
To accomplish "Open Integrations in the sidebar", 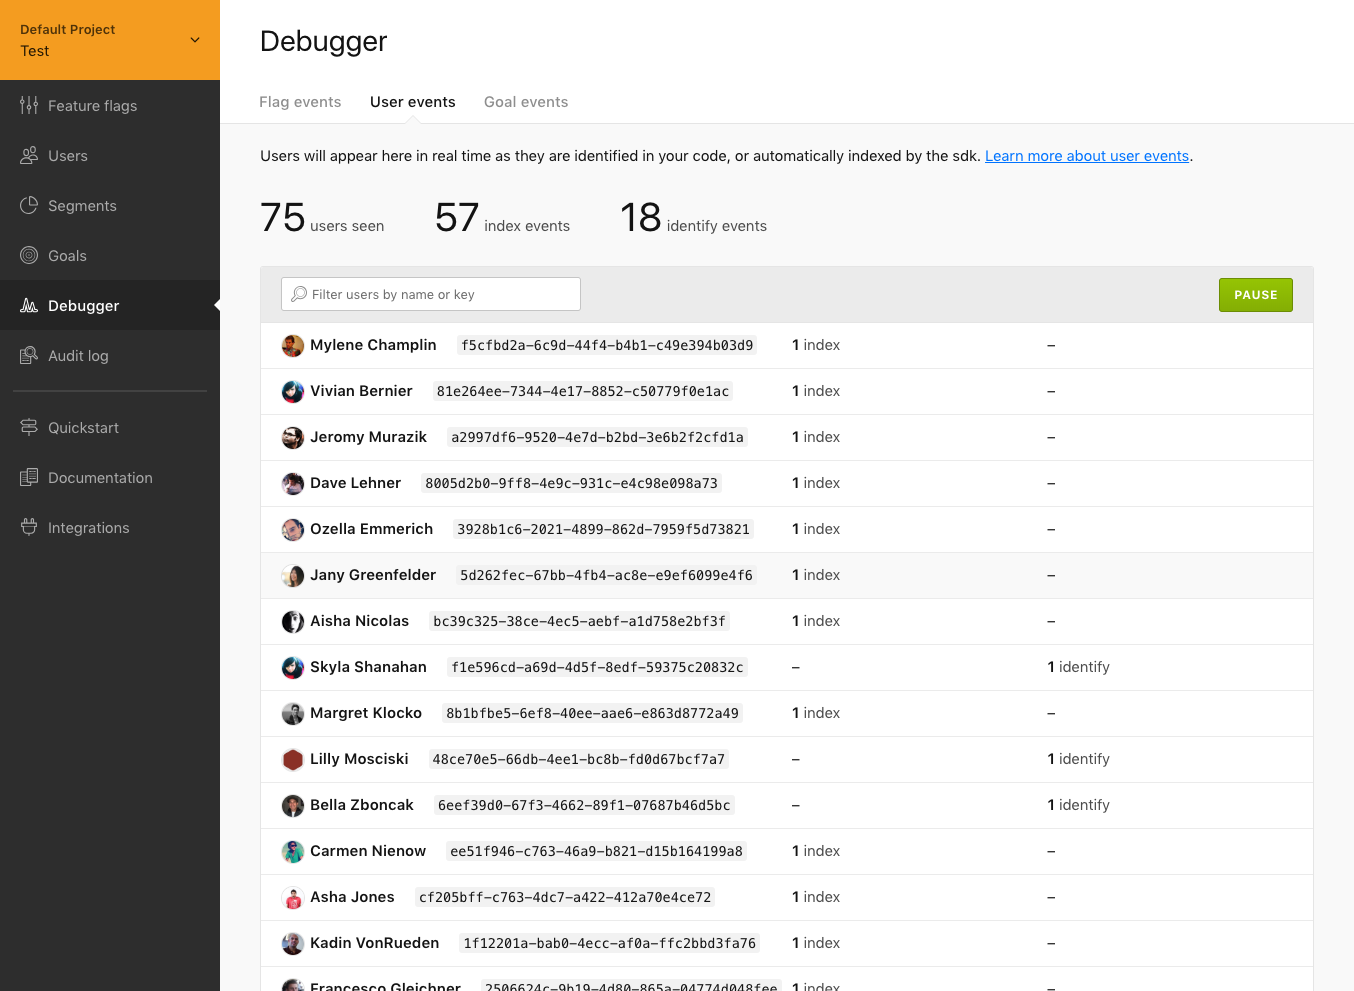I will (110, 527).
